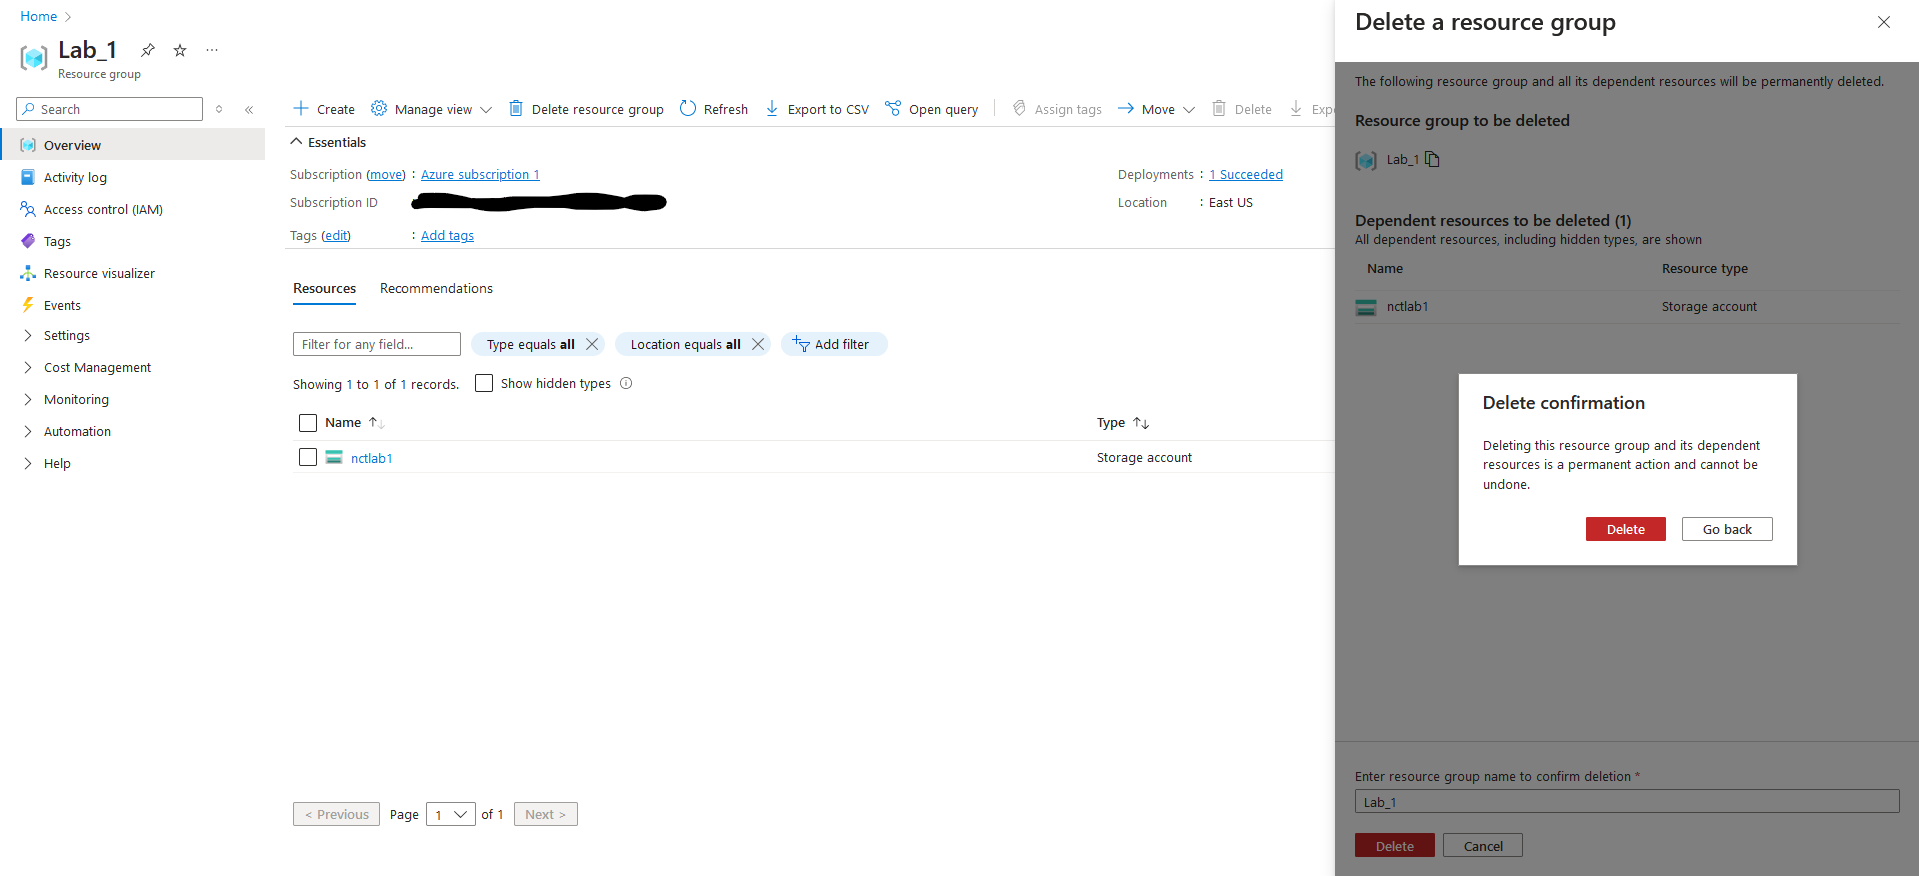Open Azure subscription 1 link
The image size is (1919, 876).
pos(480,174)
